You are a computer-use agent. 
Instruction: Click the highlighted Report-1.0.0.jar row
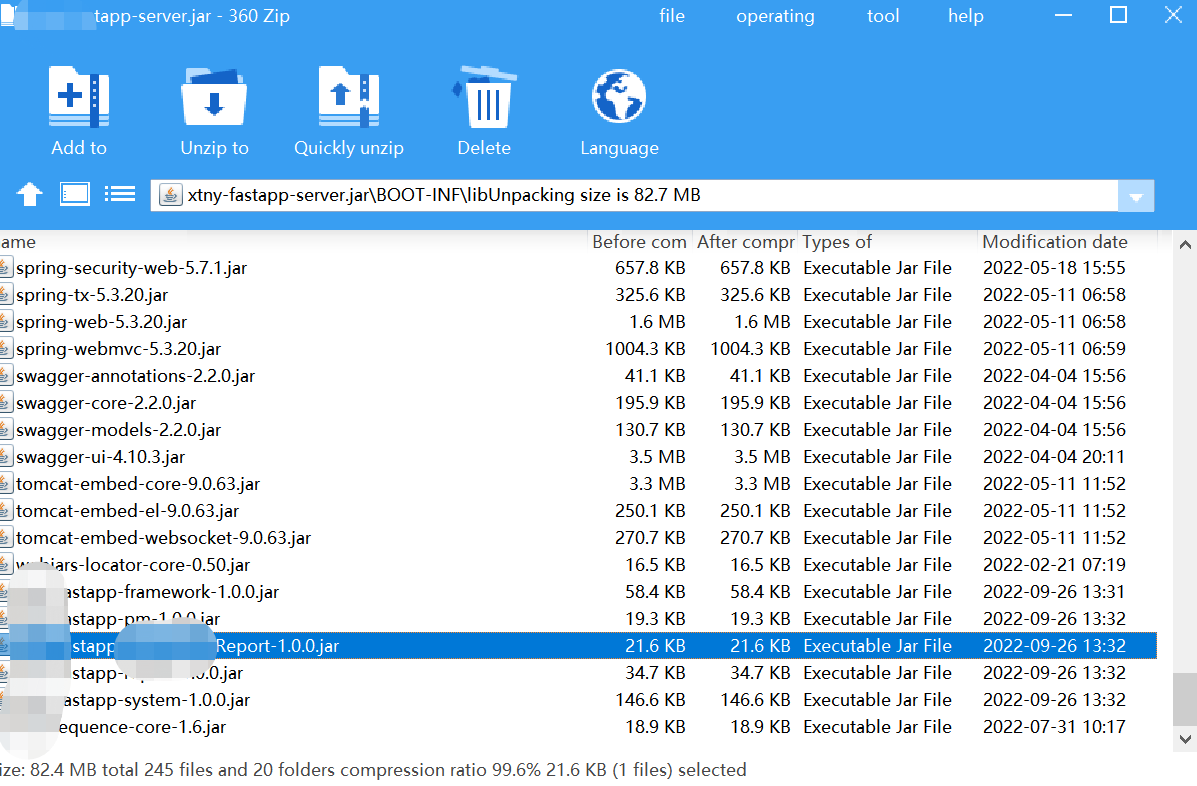pyautogui.click(x=578, y=646)
